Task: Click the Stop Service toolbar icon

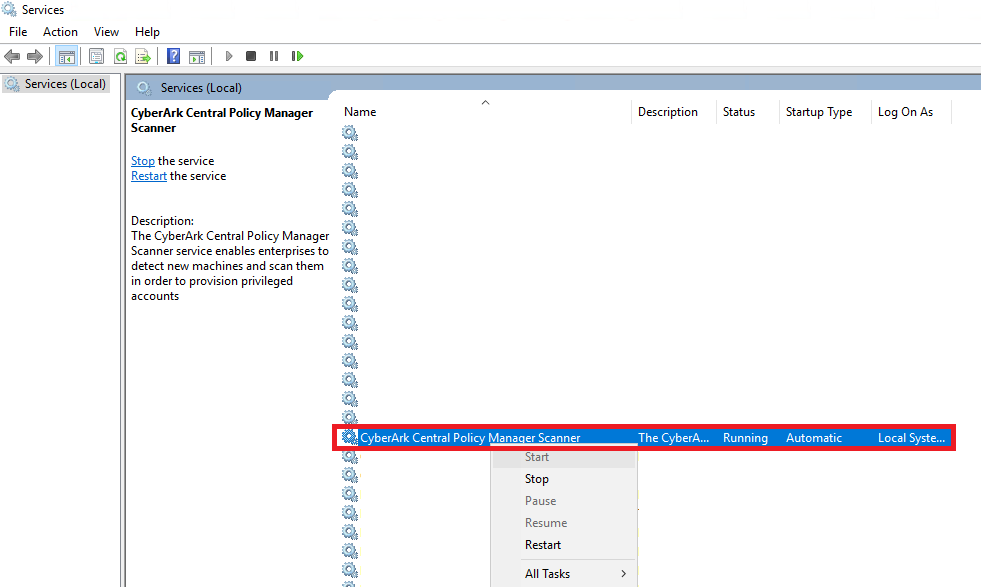Action: (251, 55)
